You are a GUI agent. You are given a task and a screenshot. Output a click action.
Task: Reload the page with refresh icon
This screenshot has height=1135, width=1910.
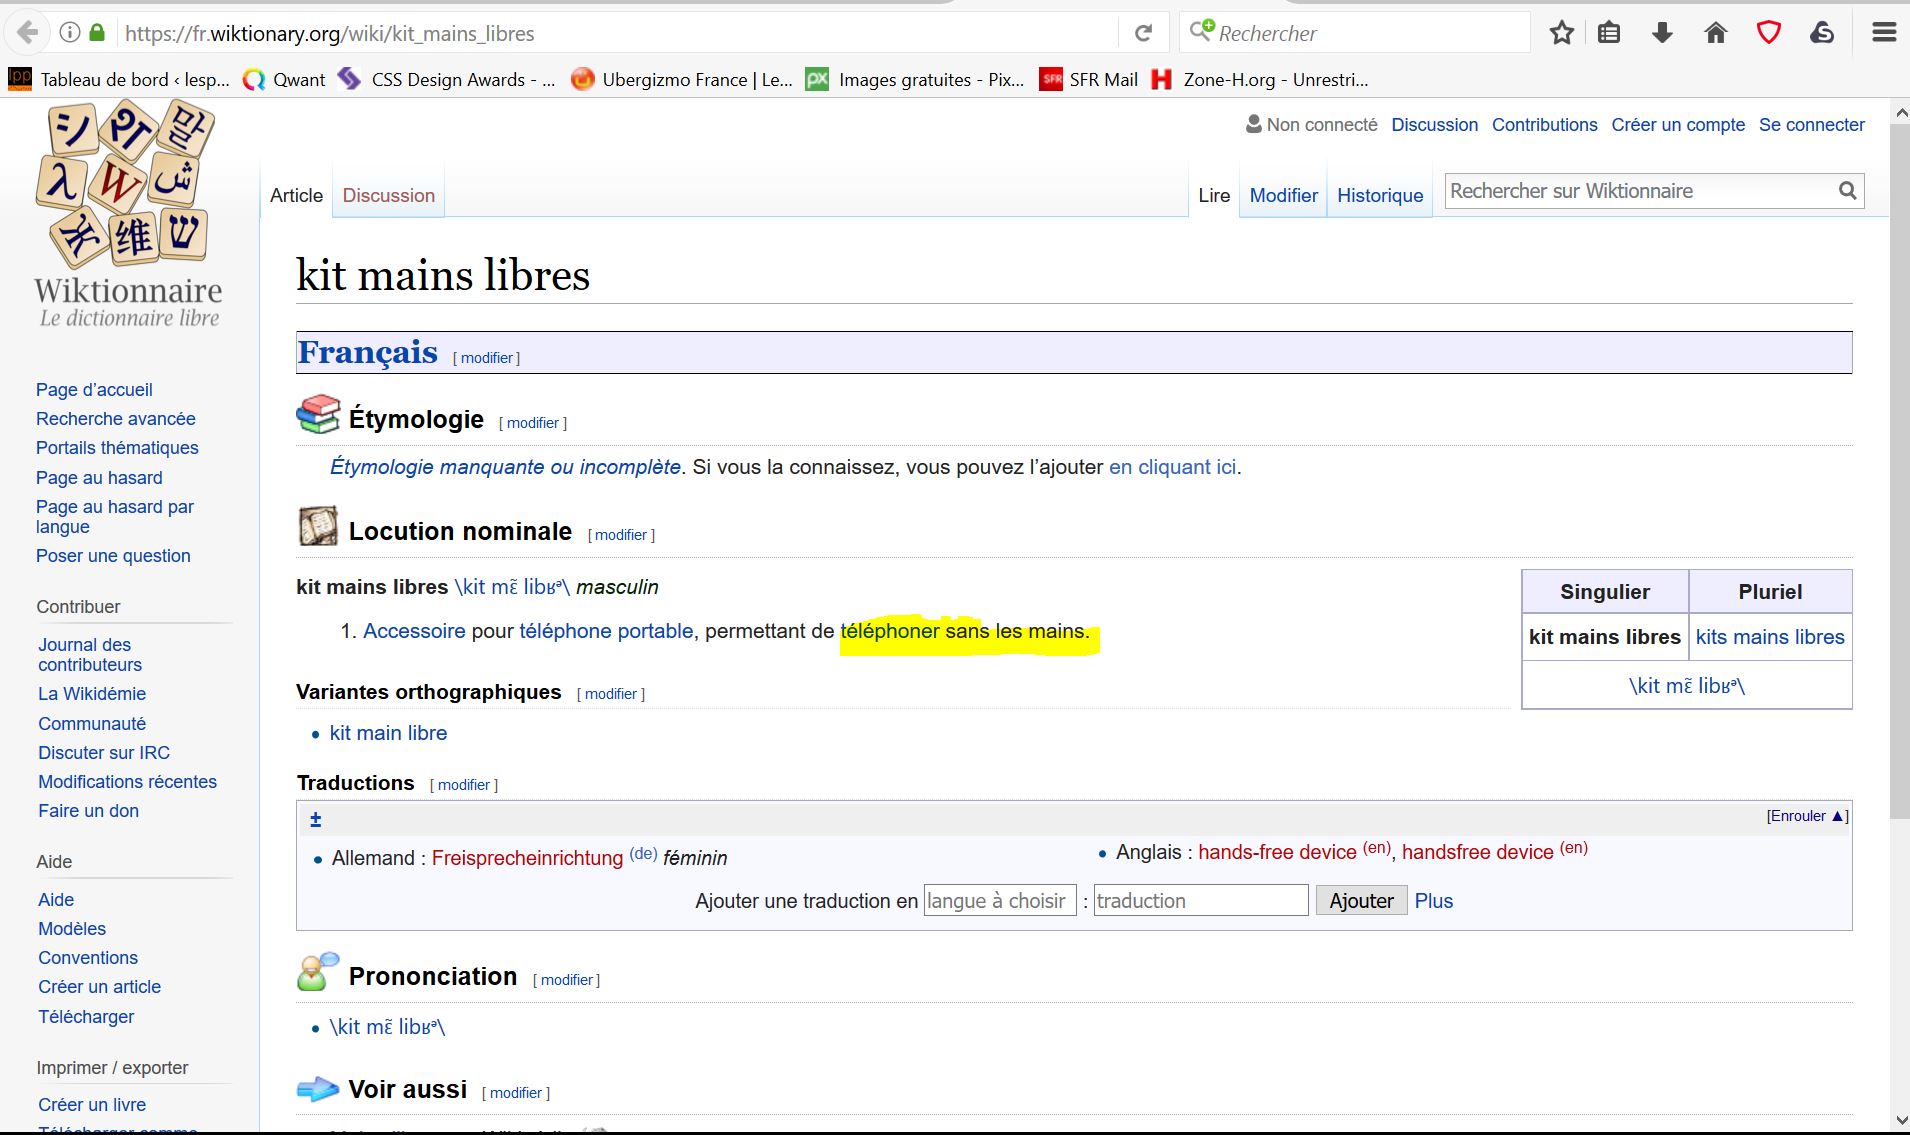tap(1143, 33)
